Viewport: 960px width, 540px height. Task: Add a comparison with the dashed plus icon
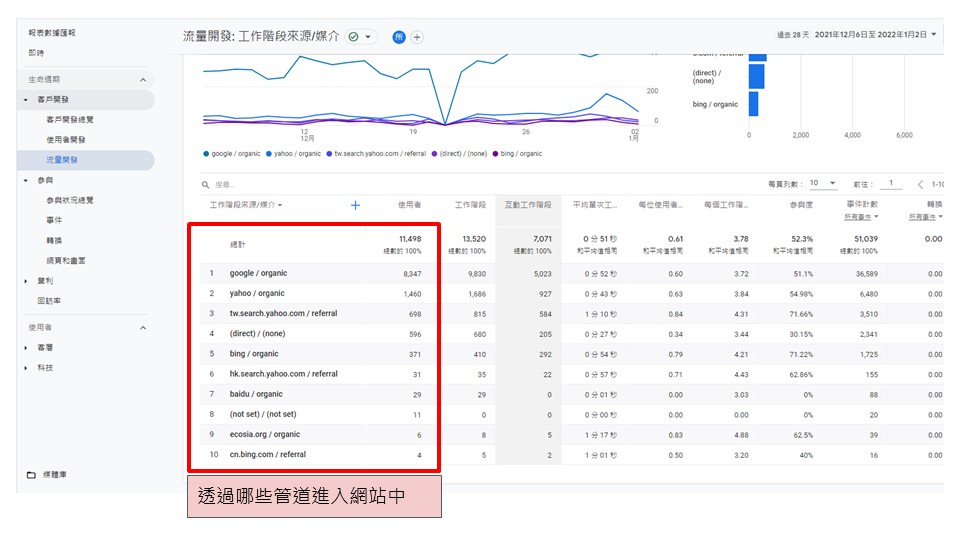[417, 37]
